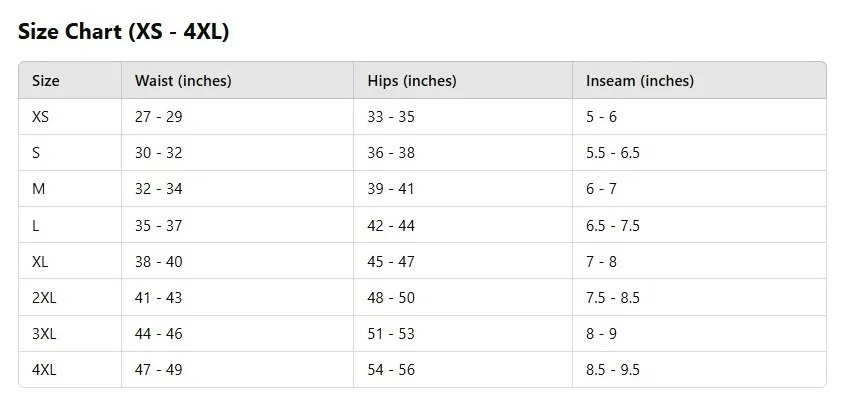This screenshot has width=843, height=401.
Task: Select the 2XL size label
Action: (x=44, y=298)
